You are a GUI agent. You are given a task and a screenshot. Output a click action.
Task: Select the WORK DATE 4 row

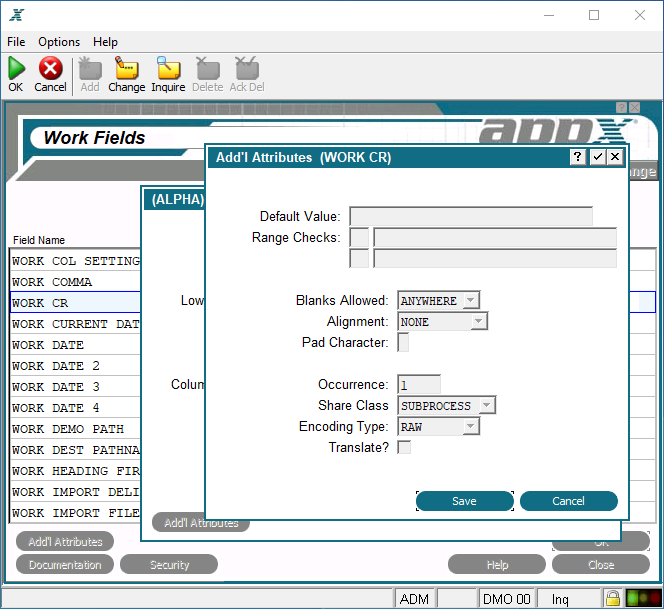[75, 408]
